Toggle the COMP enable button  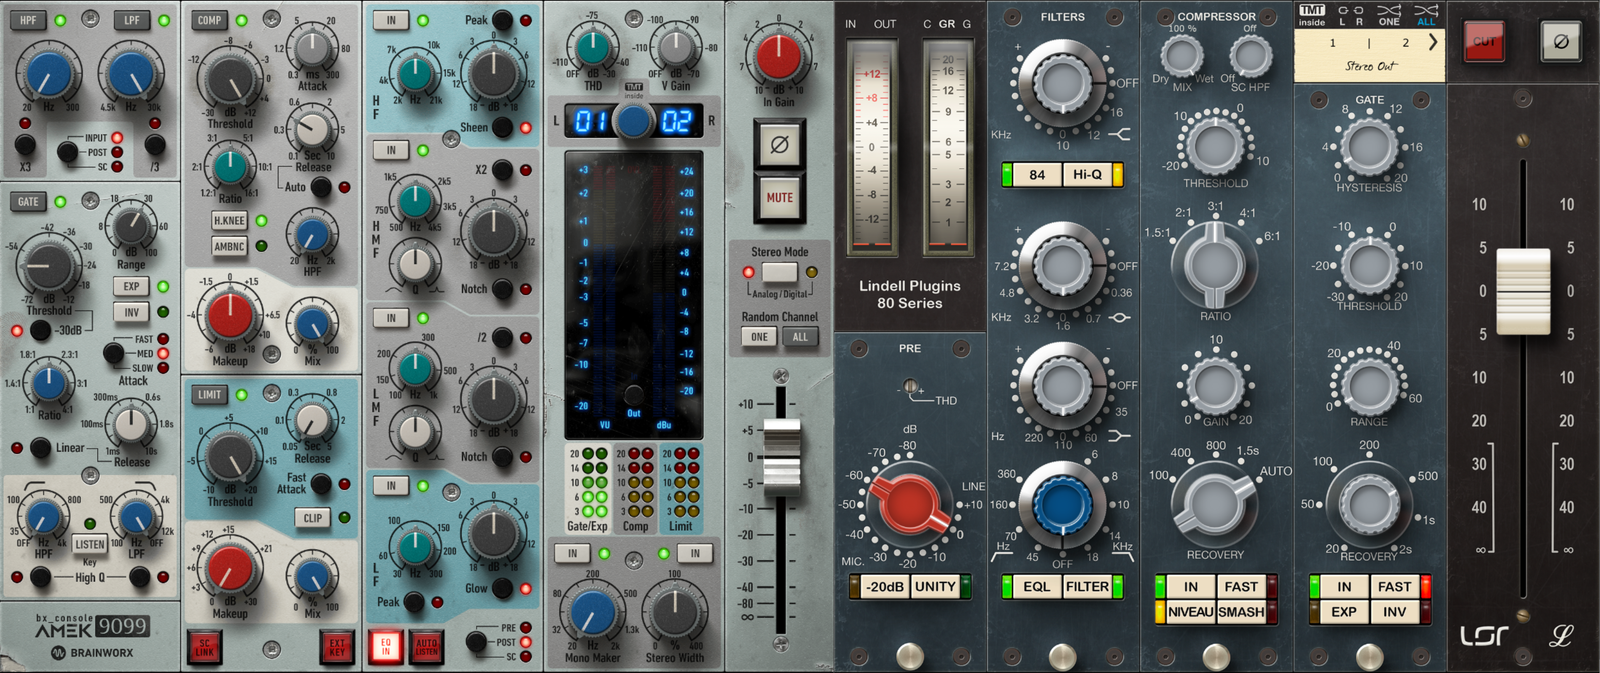(x=209, y=20)
